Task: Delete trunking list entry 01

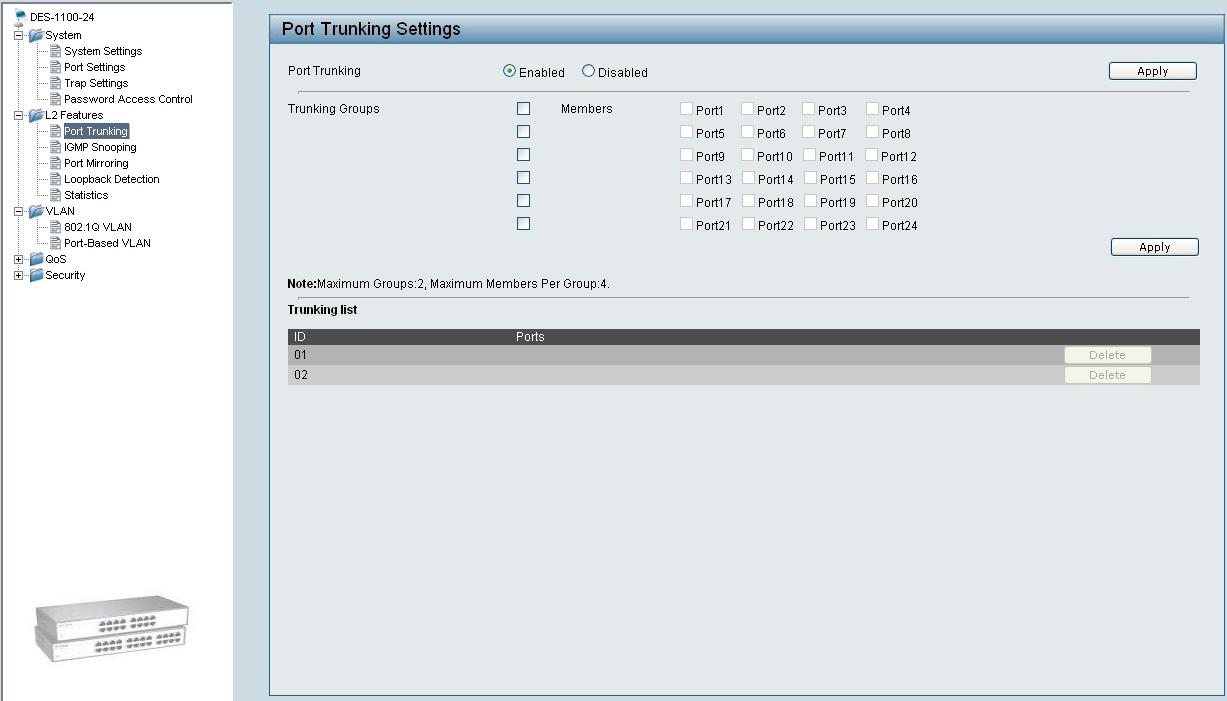Action: tap(1107, 355)
